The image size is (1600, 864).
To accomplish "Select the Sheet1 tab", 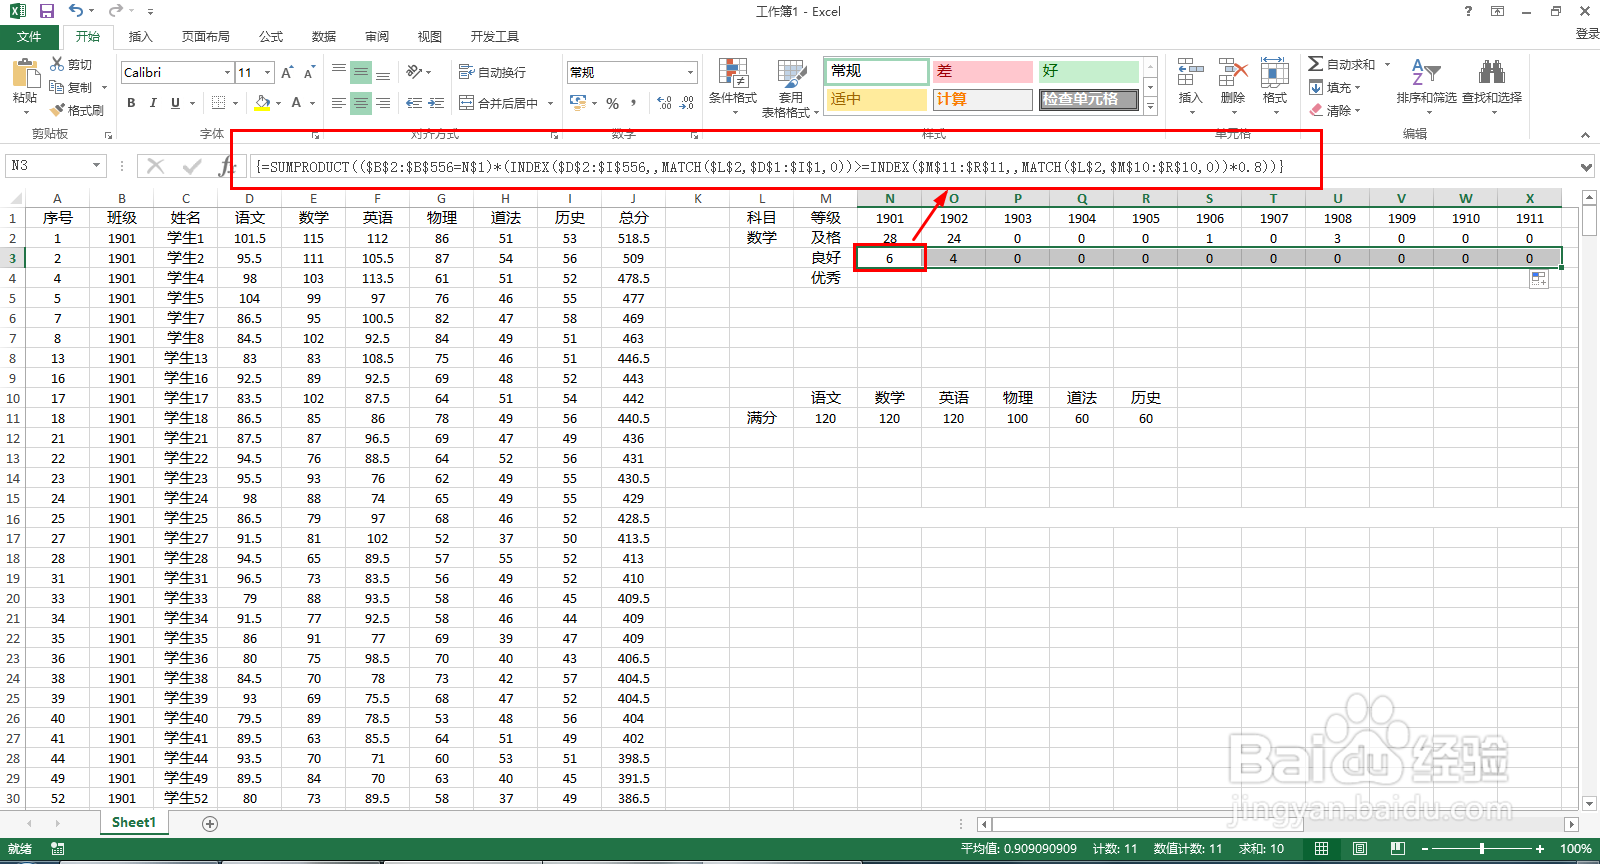I will tap(134, 823).
